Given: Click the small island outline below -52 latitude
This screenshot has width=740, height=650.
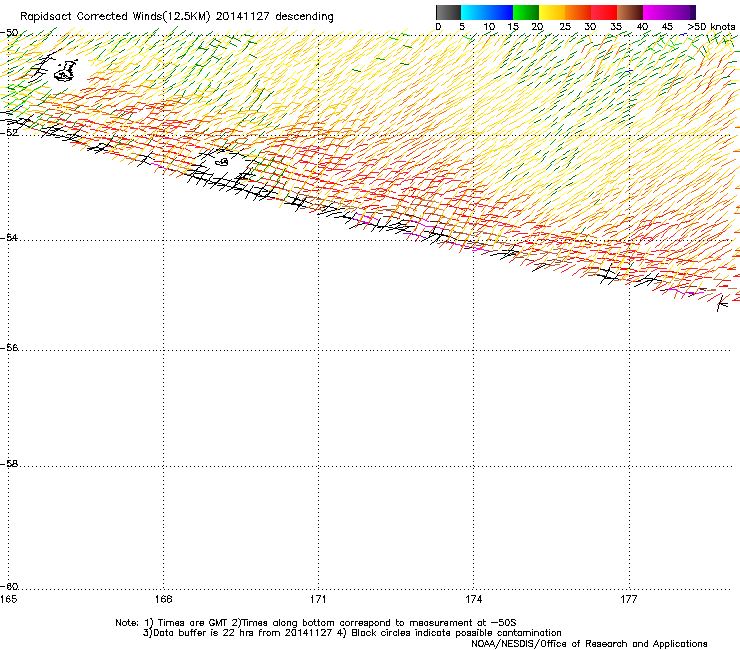Looking at the screenshot, I should pyautogui.click(x=222, y=162).
